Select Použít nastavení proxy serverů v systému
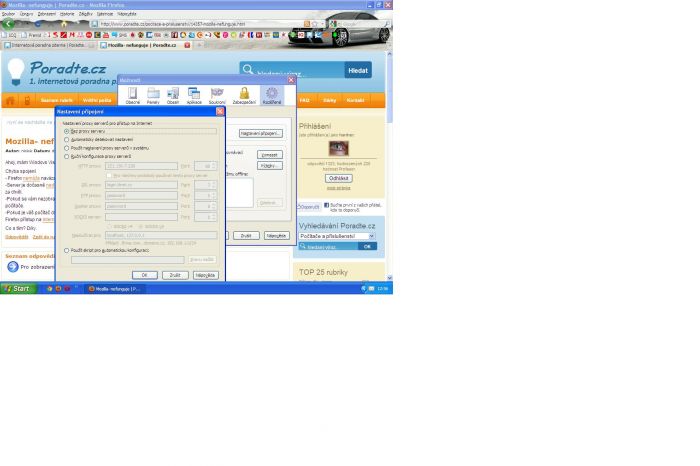Screen dimensions: 700x466 coord(67,148)
